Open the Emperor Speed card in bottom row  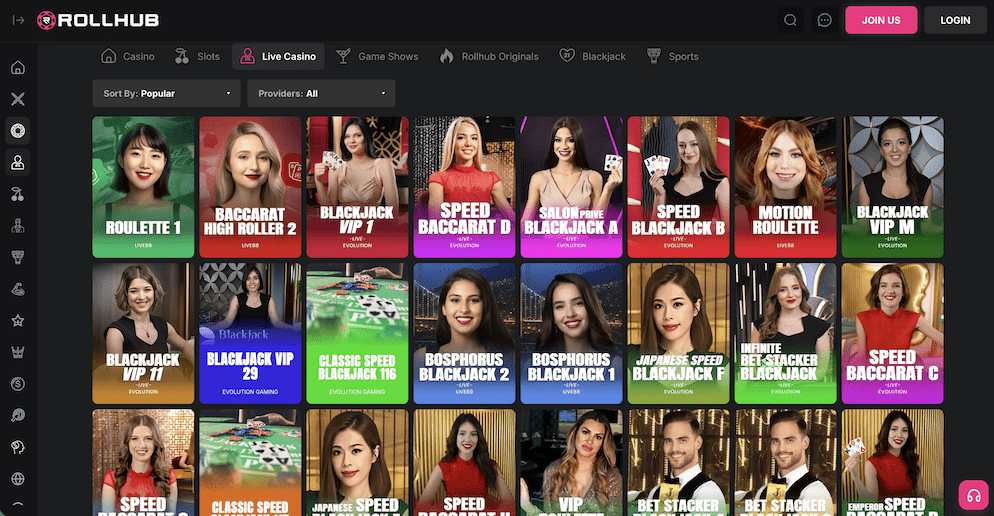pyautogui.click(x=893, y=463)
